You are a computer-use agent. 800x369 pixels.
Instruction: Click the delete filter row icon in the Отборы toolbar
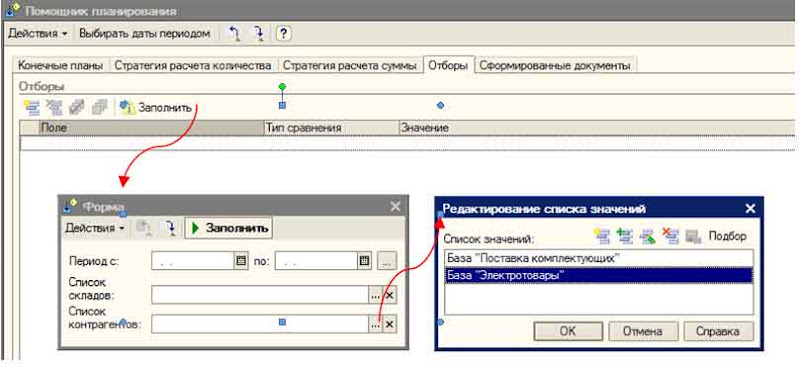(x=54, y=107)
